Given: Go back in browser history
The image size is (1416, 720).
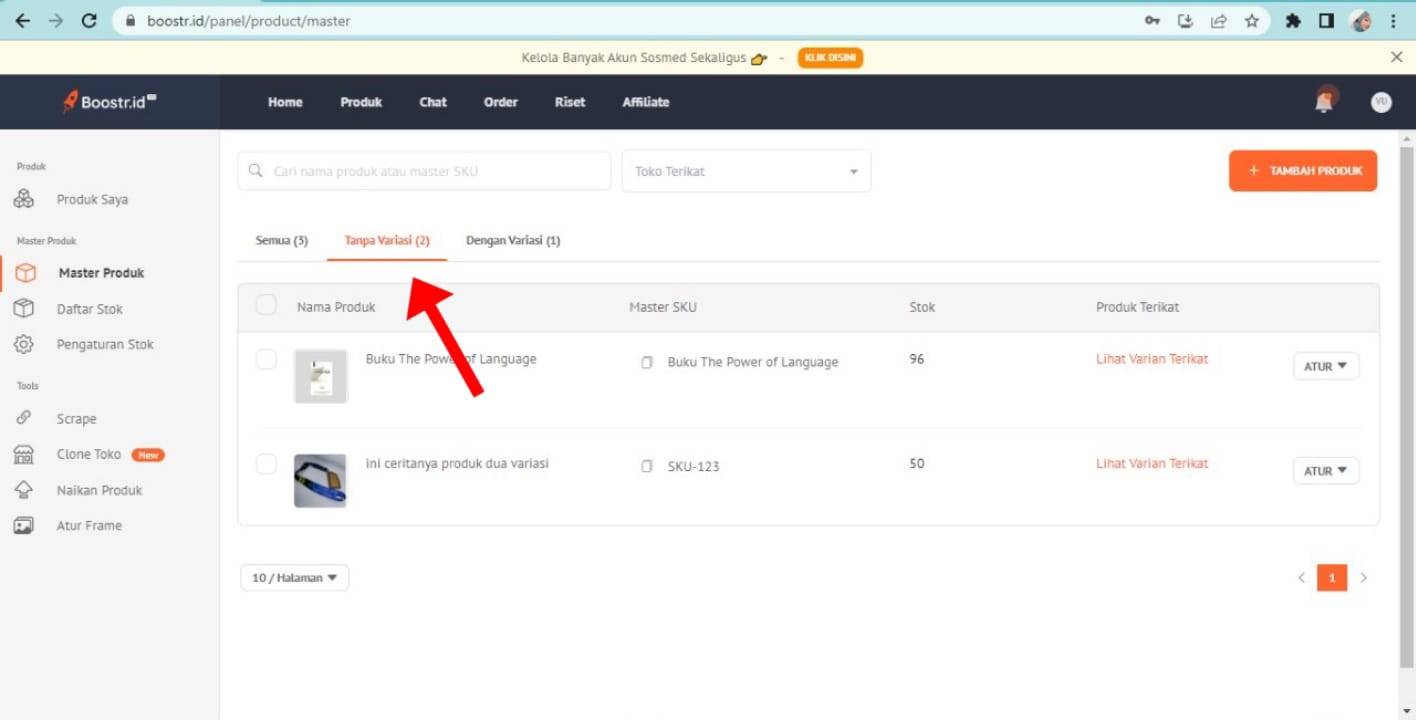Looking at the screenshot, I should click(22, 20).
